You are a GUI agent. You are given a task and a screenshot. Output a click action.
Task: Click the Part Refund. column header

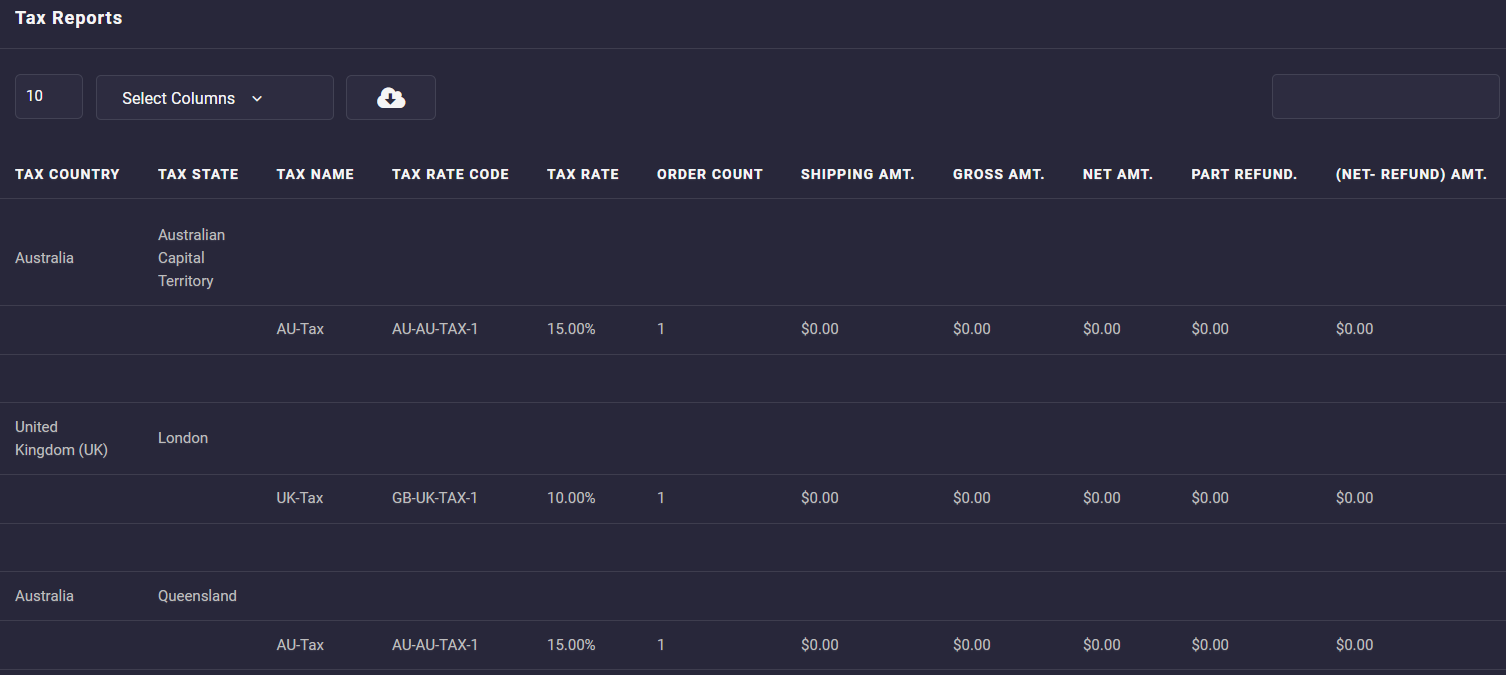[1244, 174]
